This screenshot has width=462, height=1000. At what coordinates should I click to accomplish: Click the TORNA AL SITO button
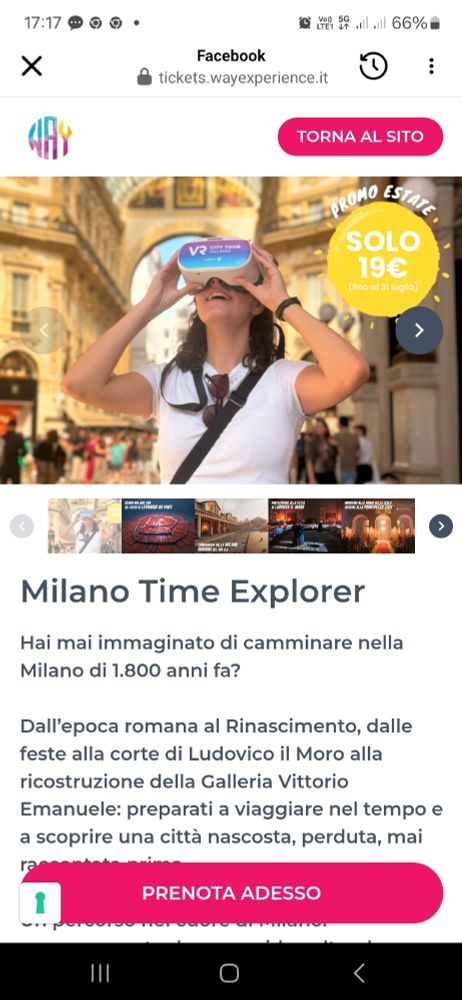(x=360, y=136)
